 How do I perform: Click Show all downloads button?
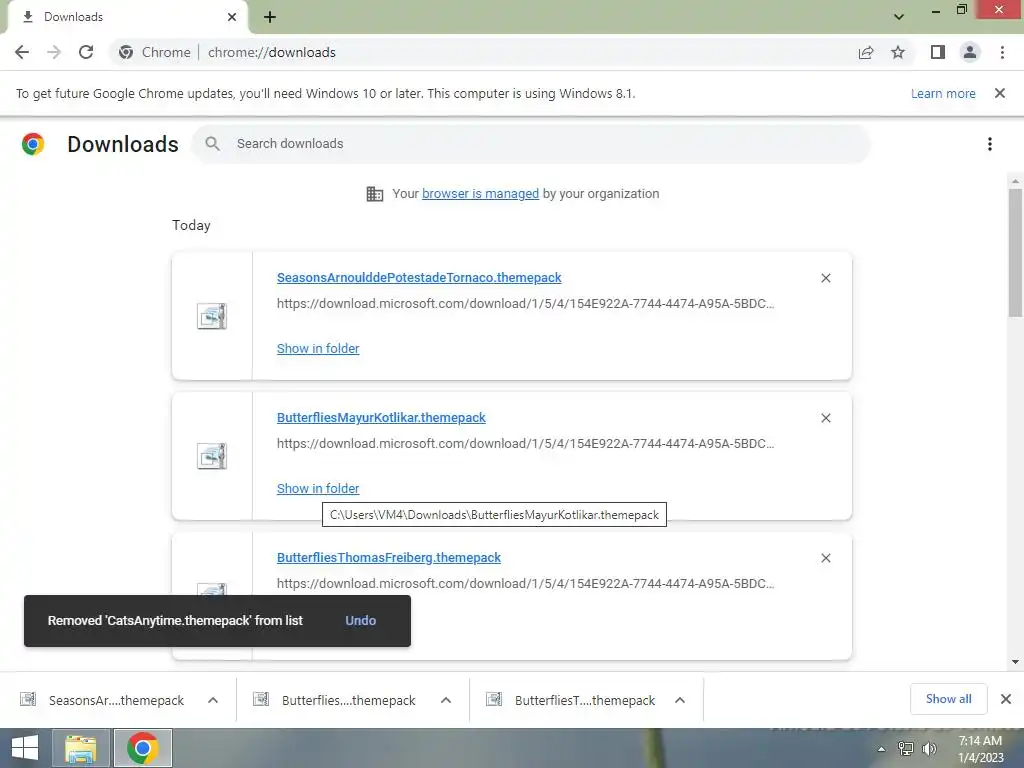pos(948,699)
